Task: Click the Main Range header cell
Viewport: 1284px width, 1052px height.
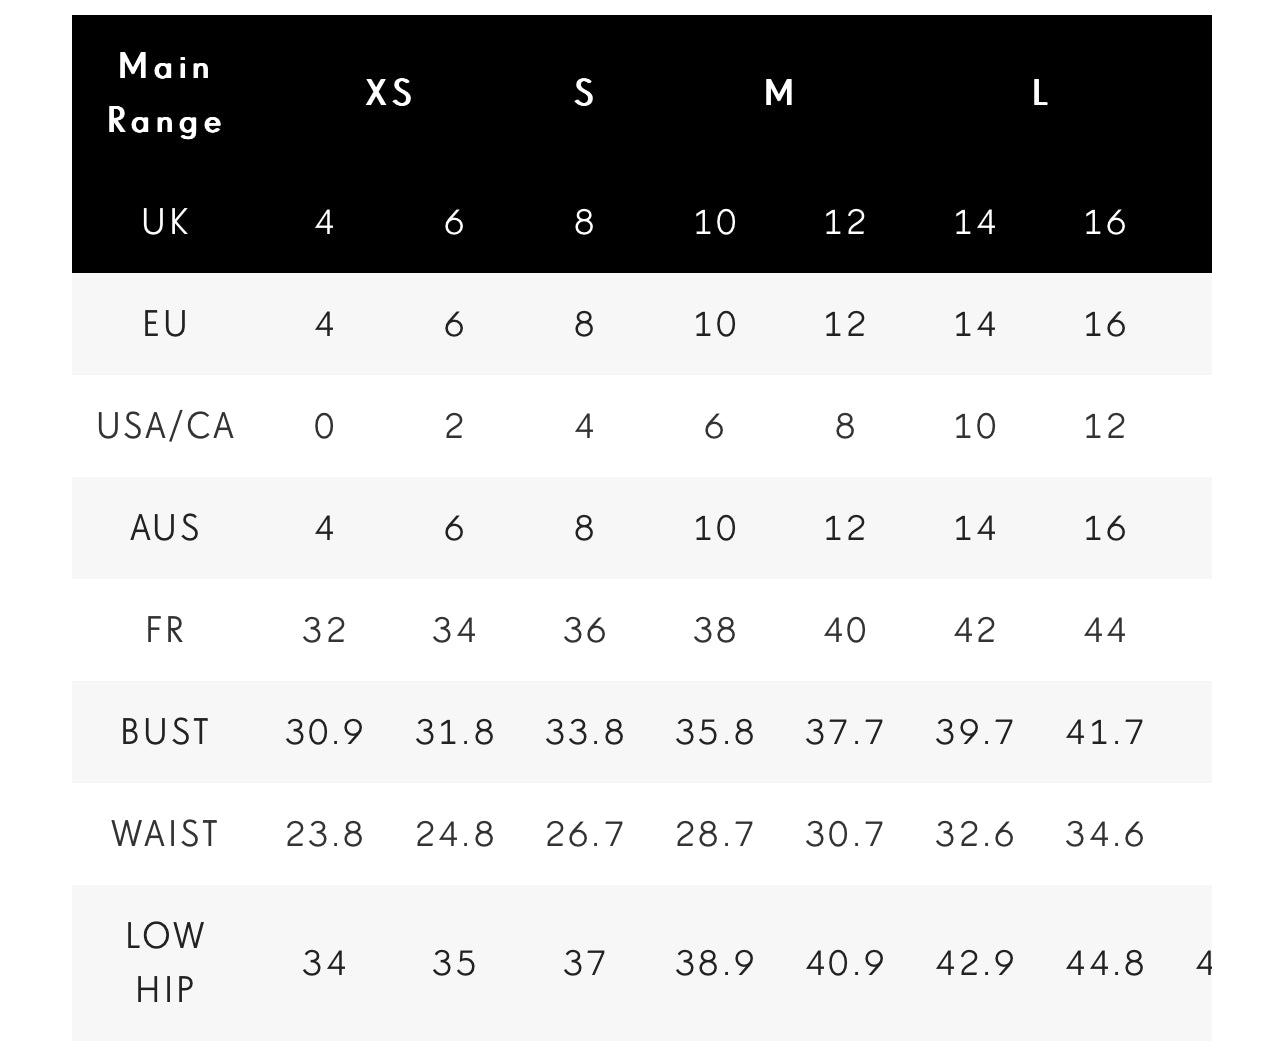Action: coord(165,94)
